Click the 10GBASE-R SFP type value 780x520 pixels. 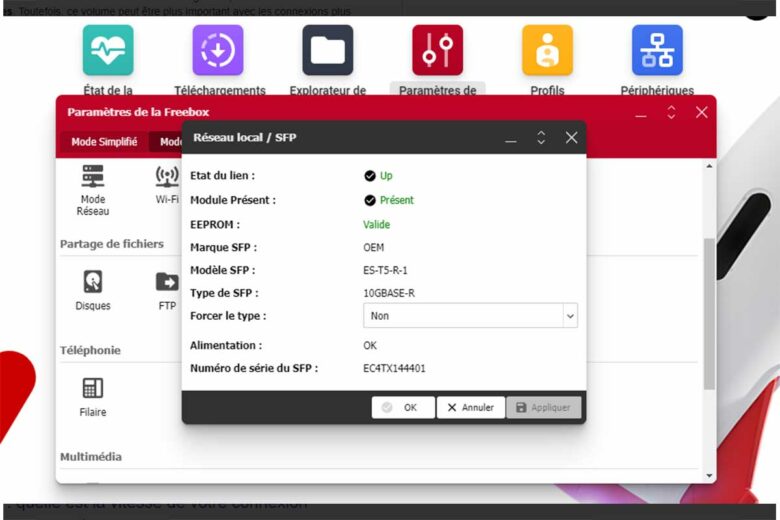pos(389,293)
